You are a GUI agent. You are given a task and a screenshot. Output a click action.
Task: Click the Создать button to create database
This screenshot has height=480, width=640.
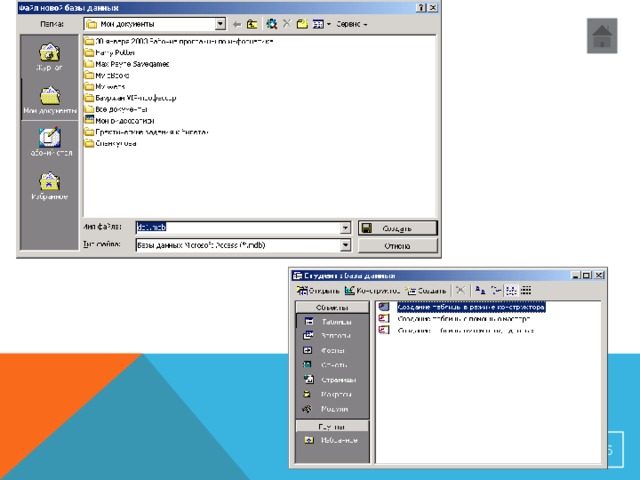point(398,227)
